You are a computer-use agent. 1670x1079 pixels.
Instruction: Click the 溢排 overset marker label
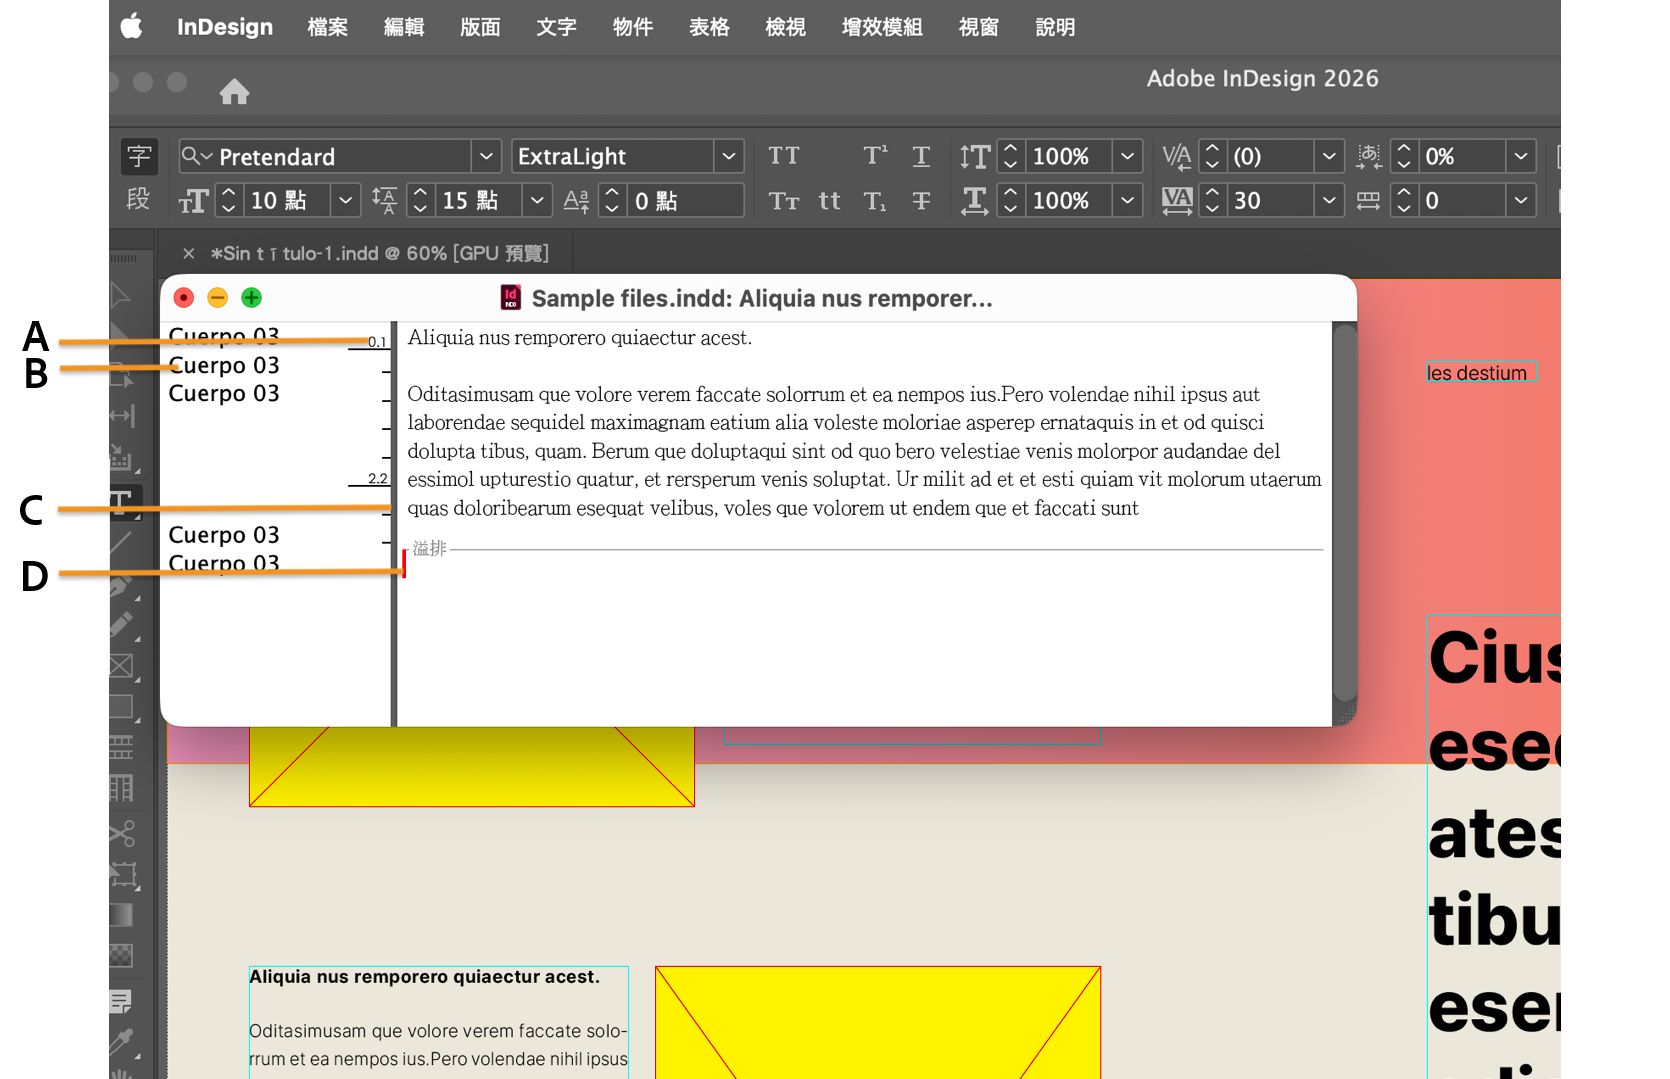(430, 548)
